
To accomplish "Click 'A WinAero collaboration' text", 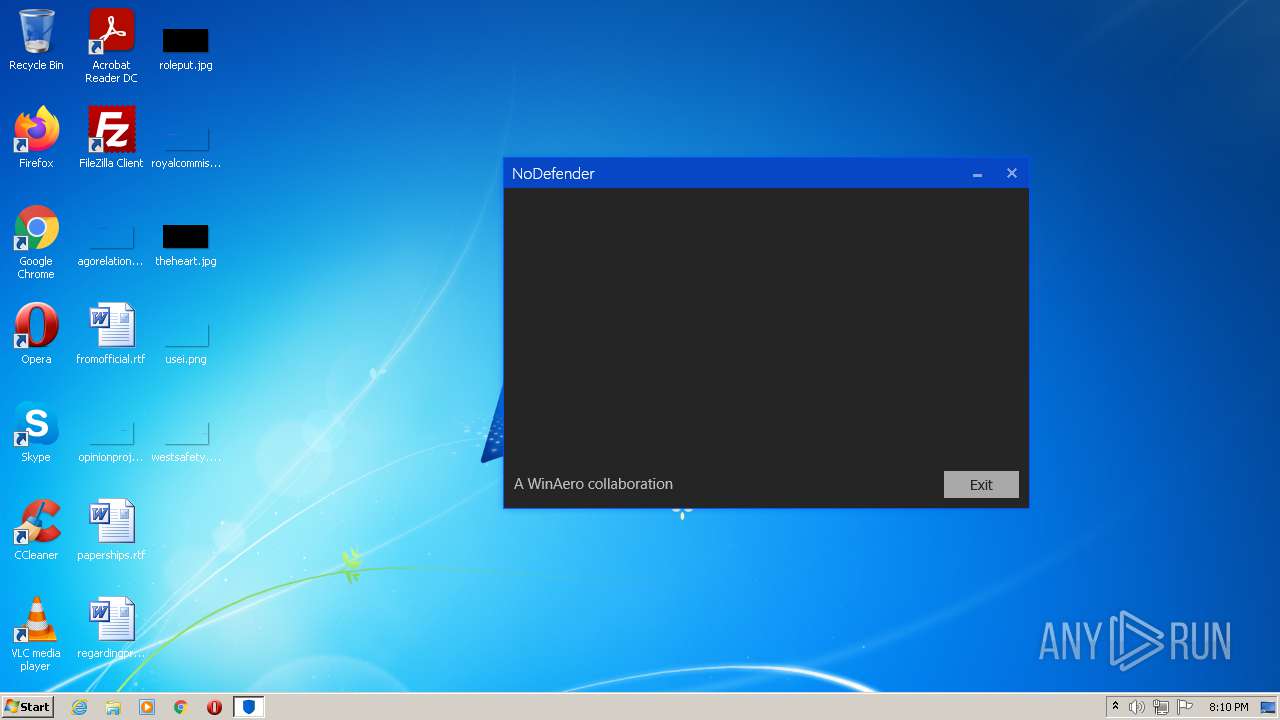I will (x=593, y=484).
